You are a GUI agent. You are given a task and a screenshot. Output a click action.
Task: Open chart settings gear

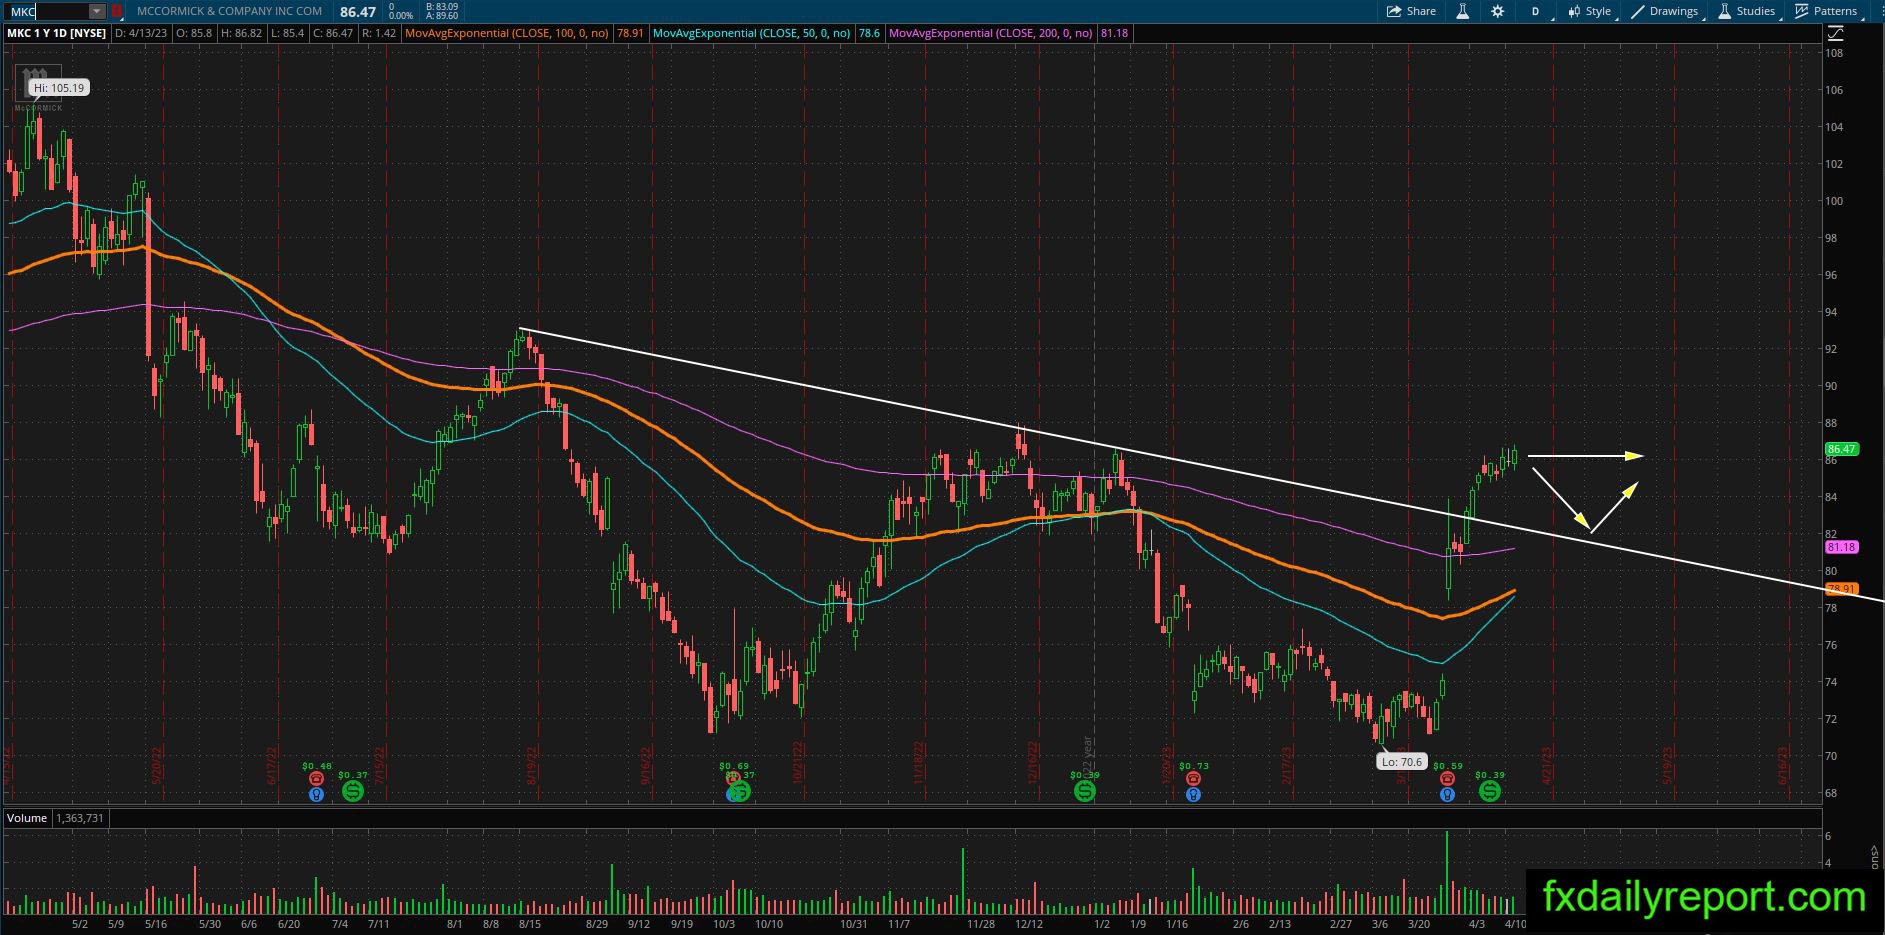(x=1497, y=11)
